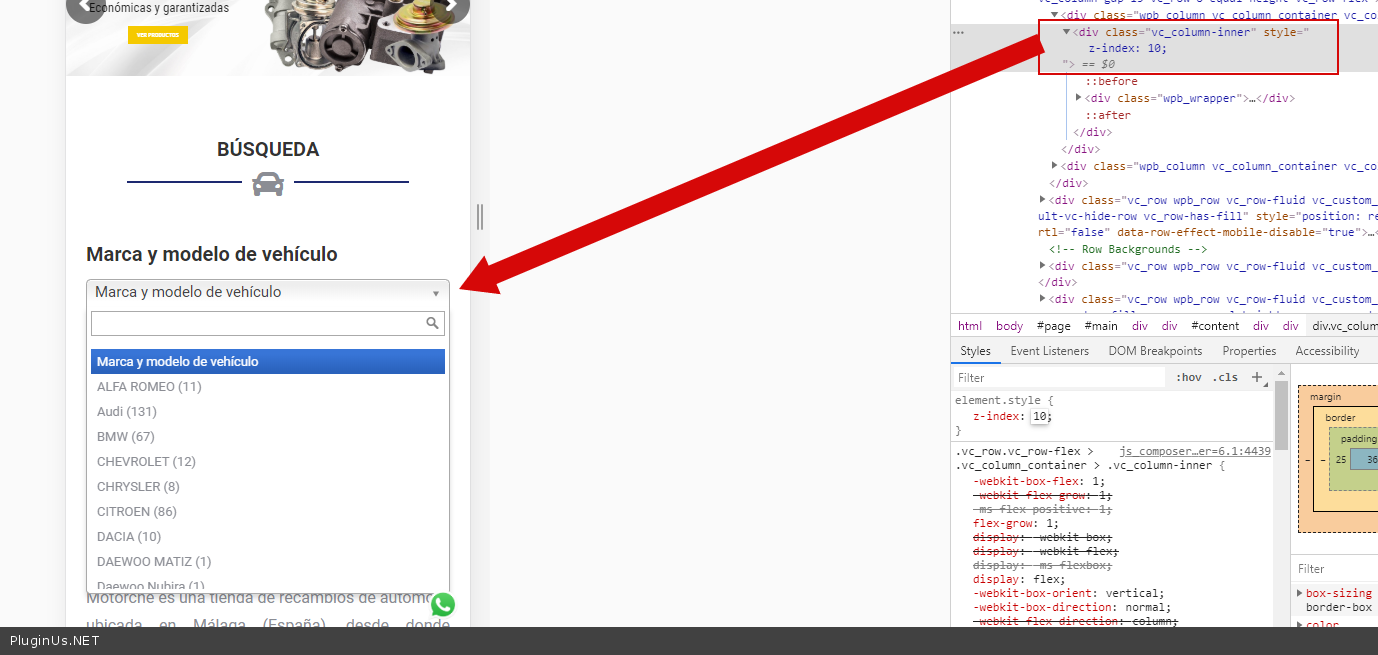Click the plus icon for new style rule
The height and width of the screenshot is (655, 1378).
click(x=1258, y=377)
